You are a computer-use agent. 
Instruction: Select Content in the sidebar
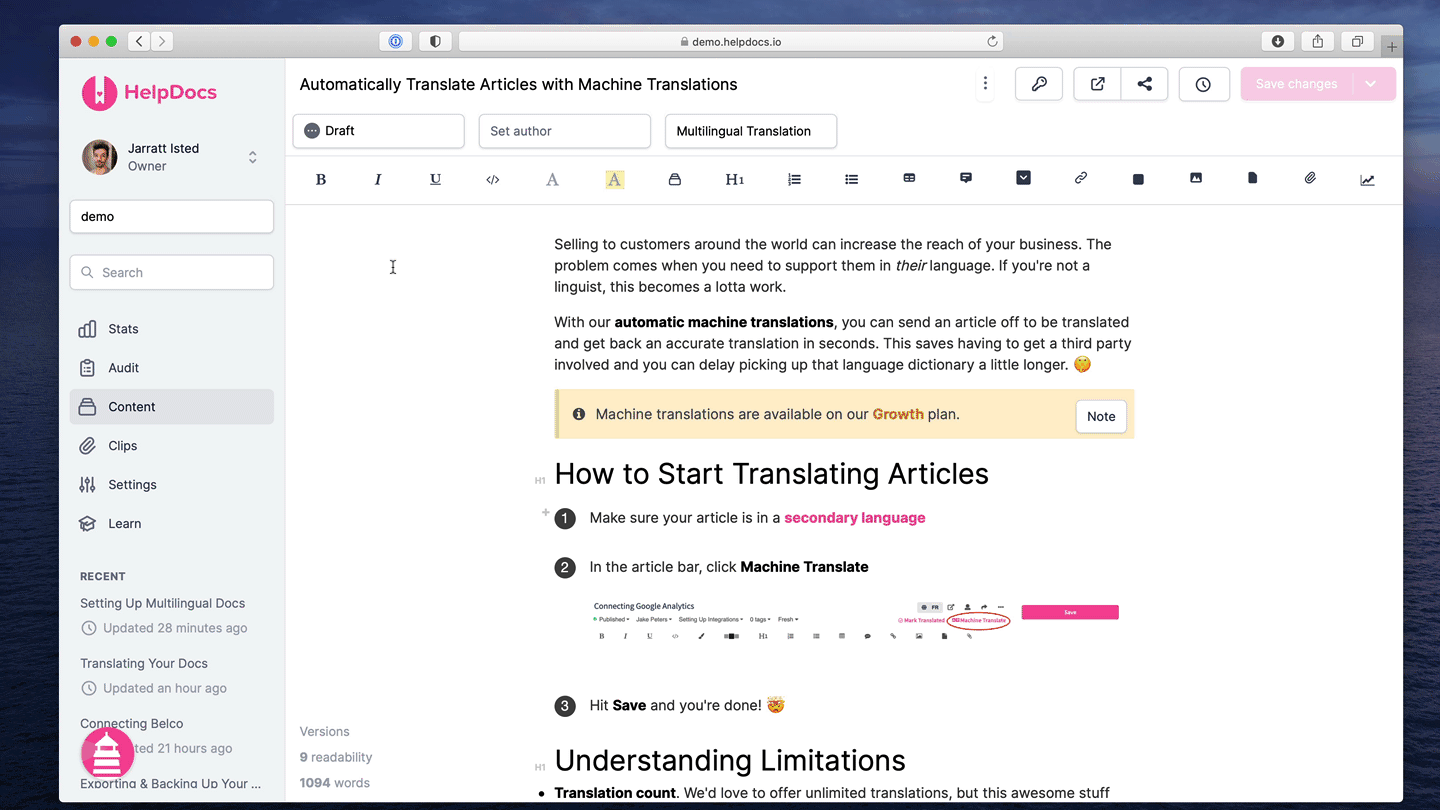(x=171, y=407)
